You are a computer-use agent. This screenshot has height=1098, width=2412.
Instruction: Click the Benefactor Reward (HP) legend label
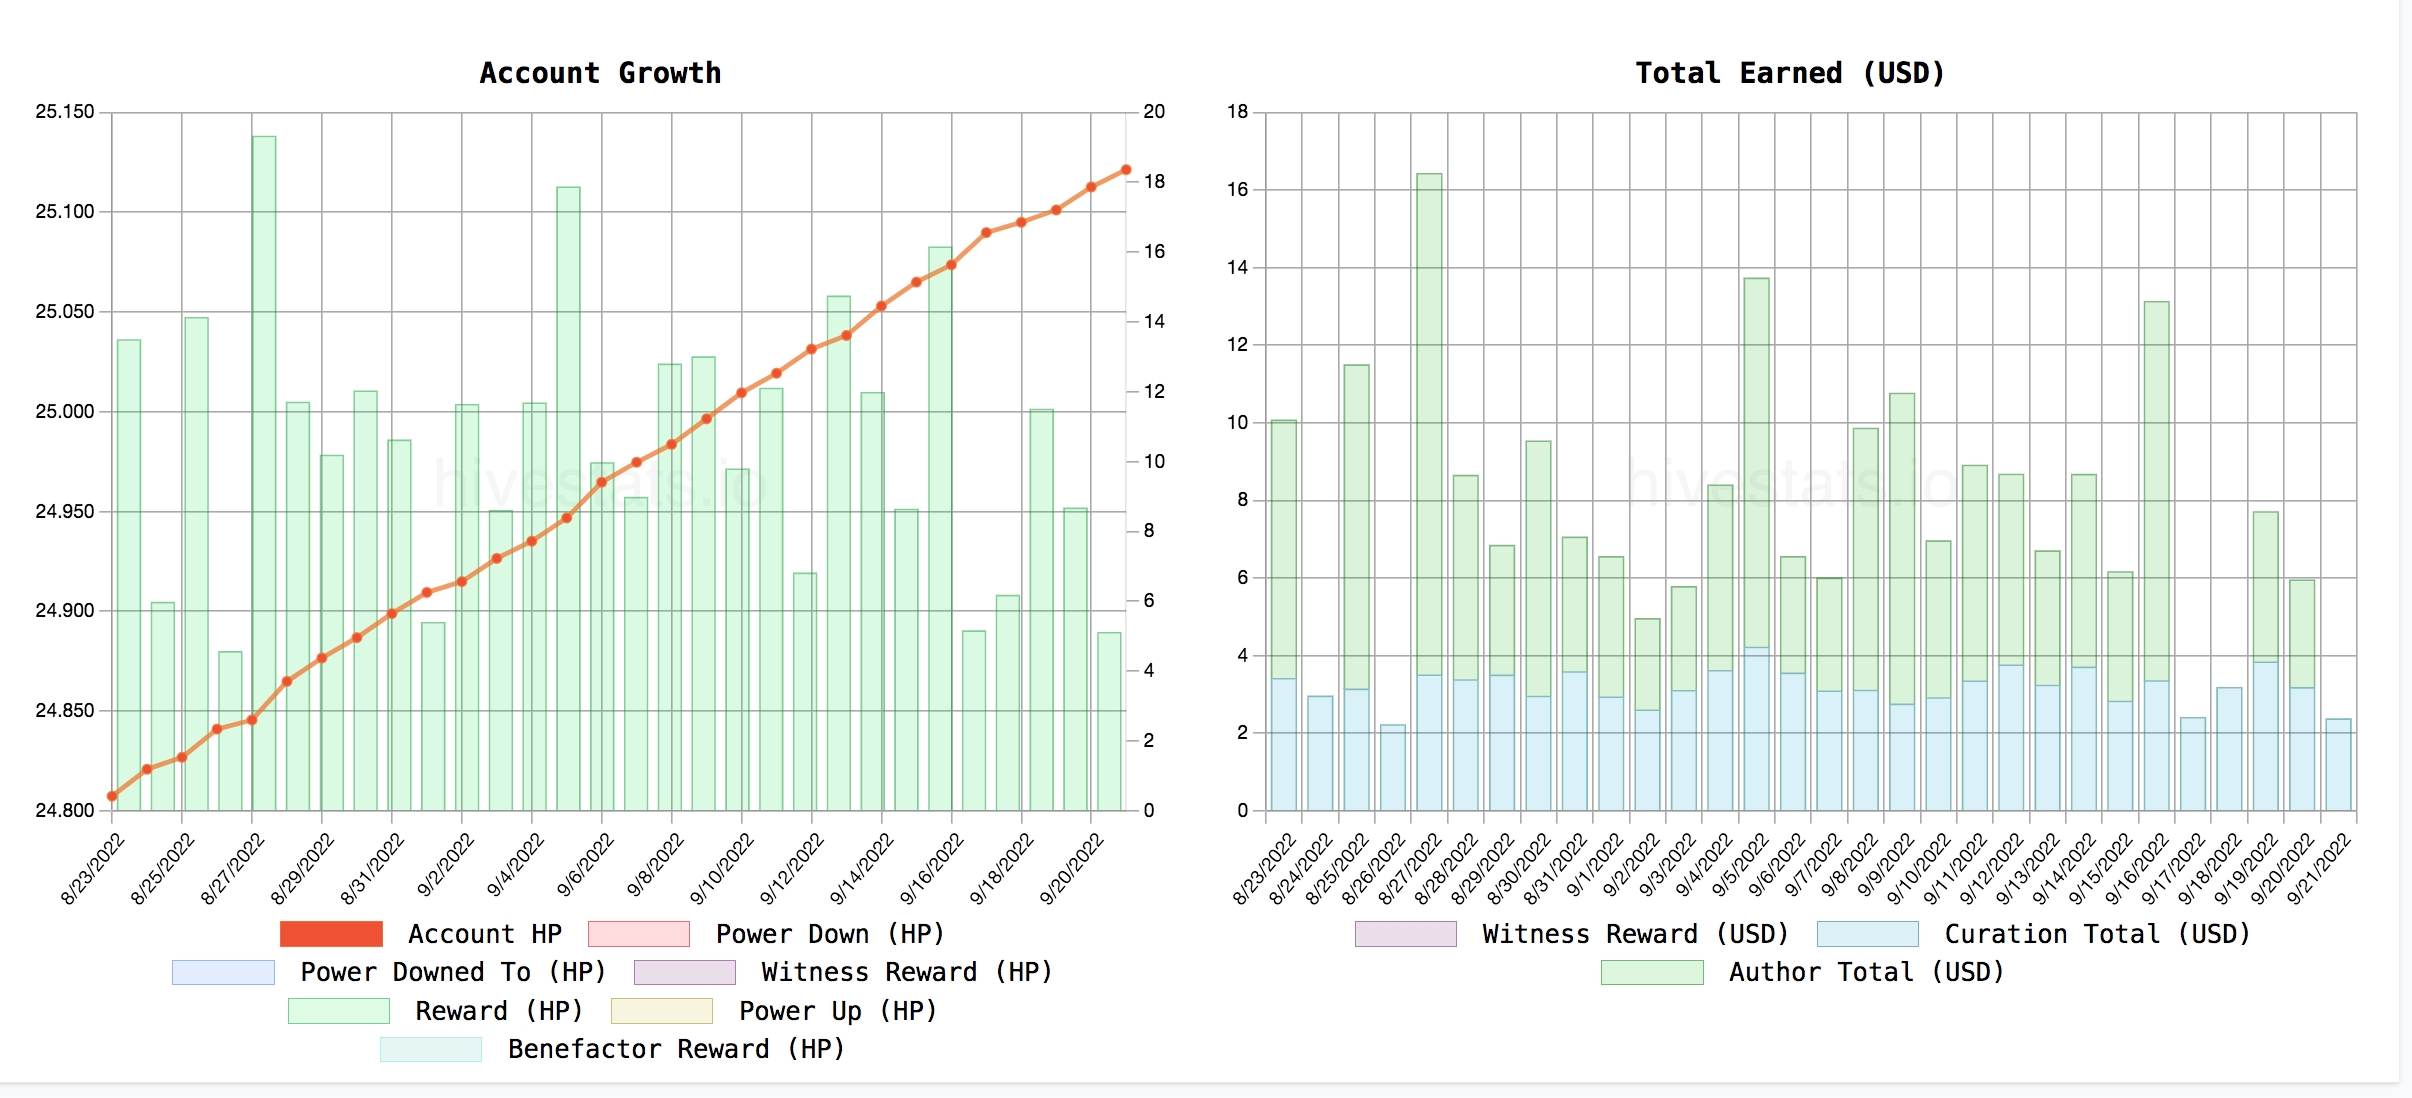tap(676, 1049)
